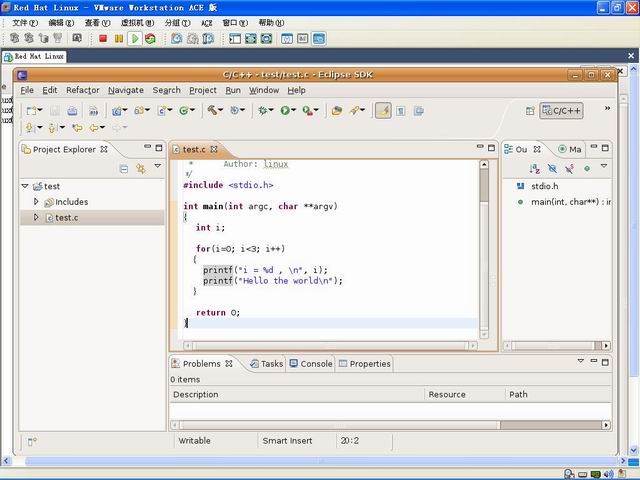Click the green Run launch icon
This screenshot has height=480, width=640.
click(x=284, y=110)
